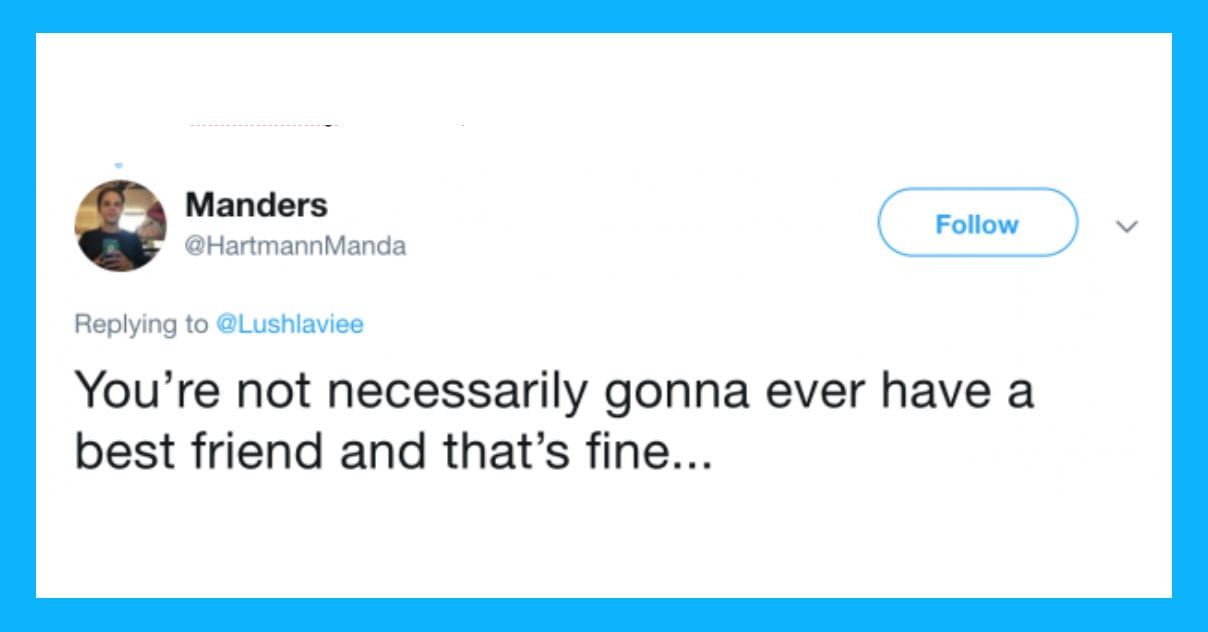Click the display name Manders
The image size is (1208, 632).
255,206
